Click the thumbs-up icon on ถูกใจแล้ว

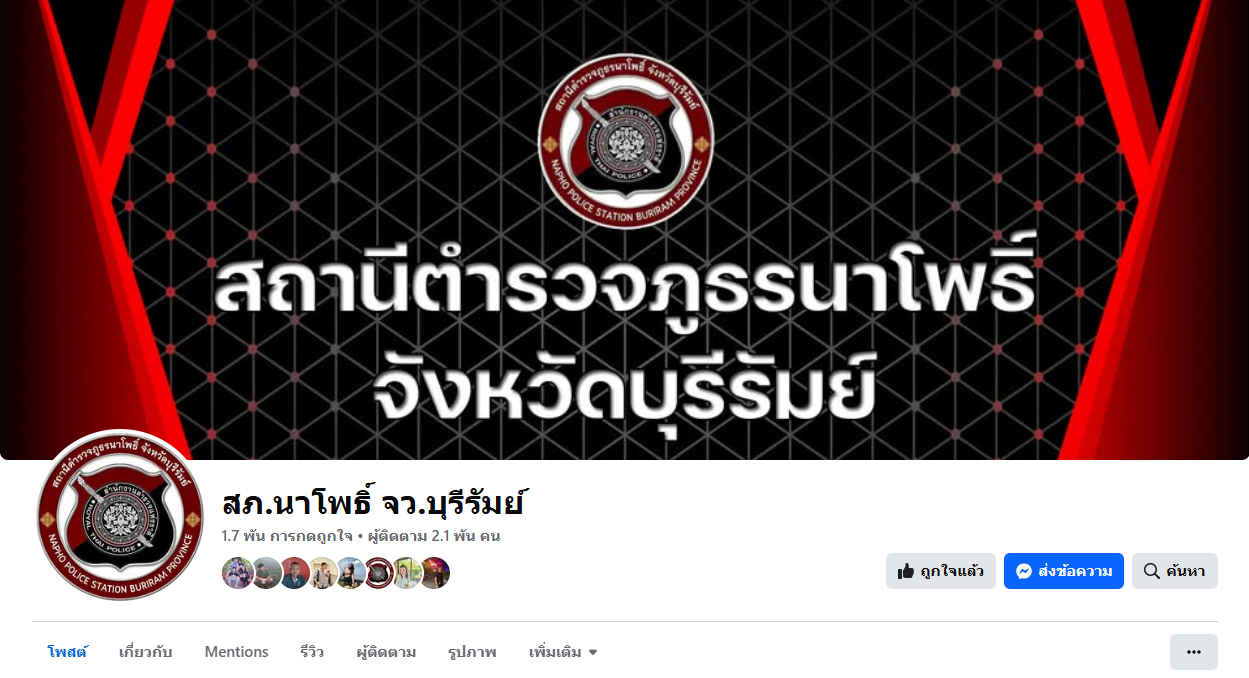click(x=906, y=571)
